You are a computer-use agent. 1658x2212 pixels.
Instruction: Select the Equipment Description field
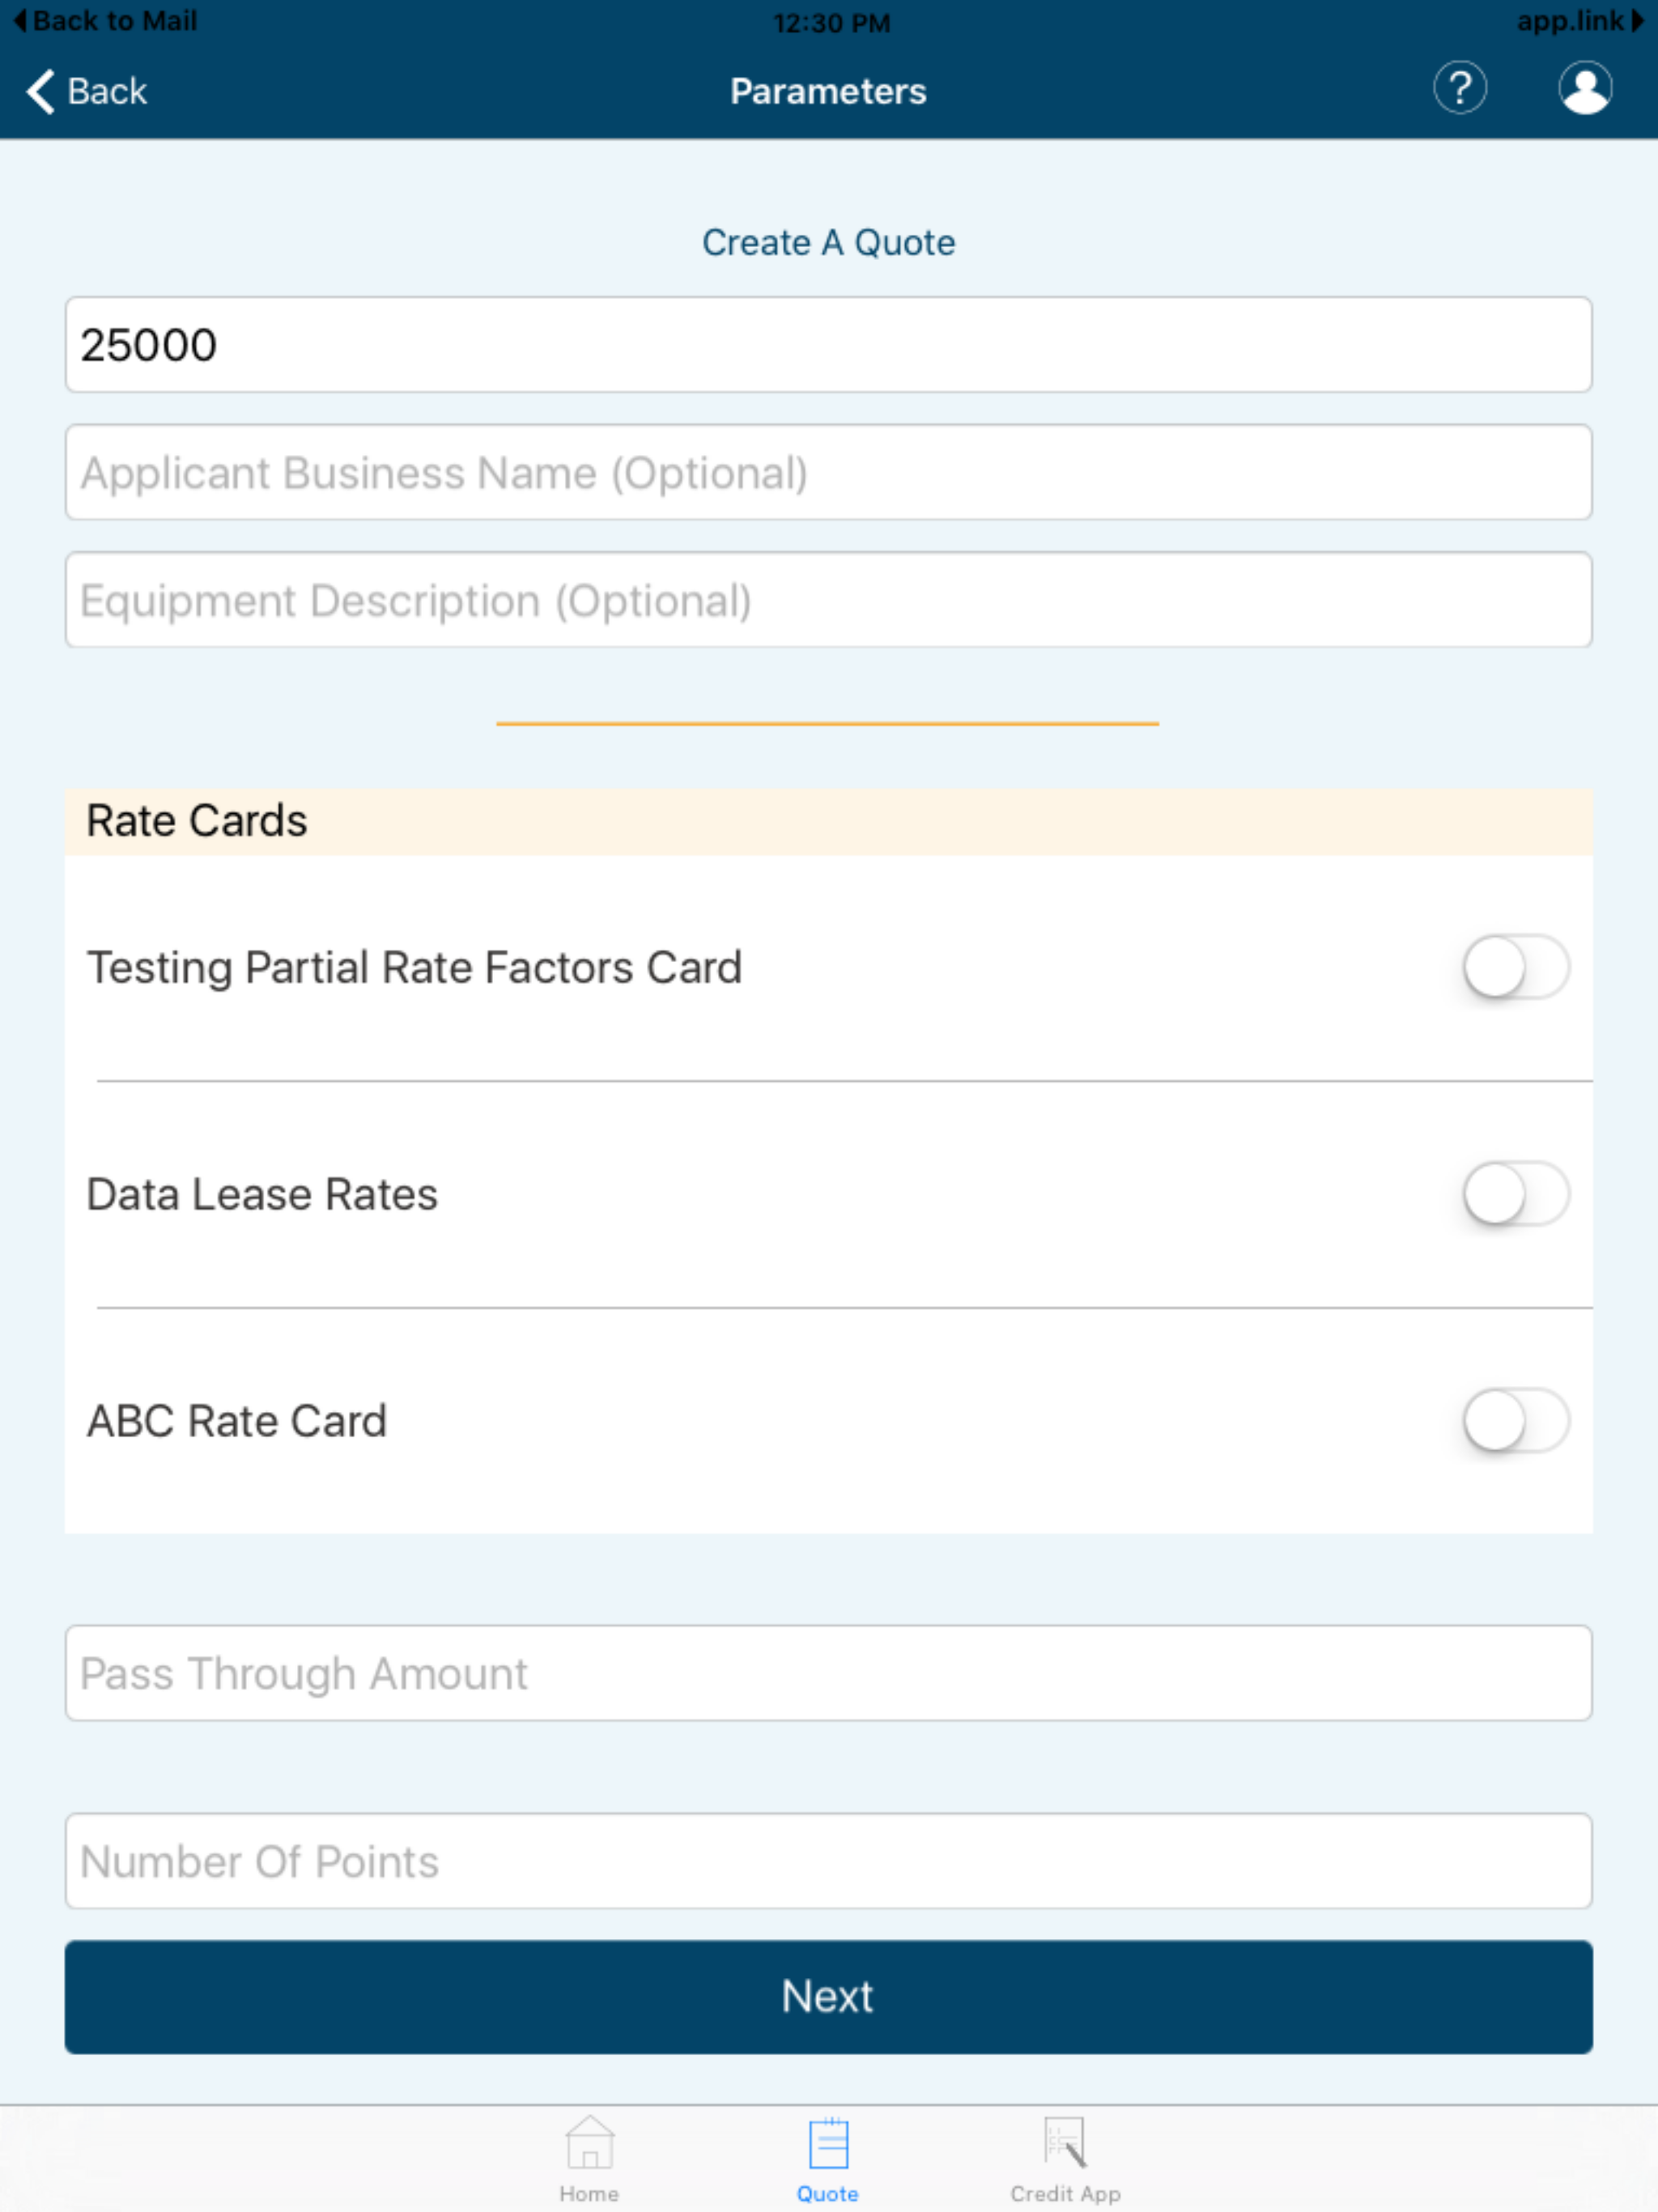click(x=828, y=600)
